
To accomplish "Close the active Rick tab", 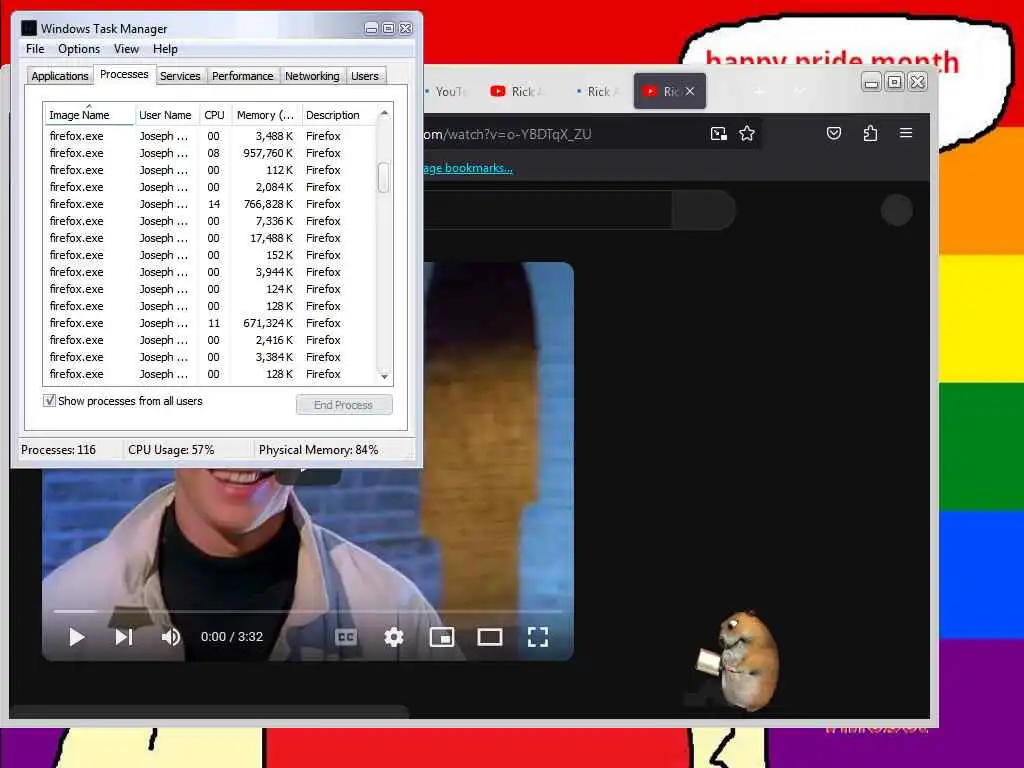I will tap(690, 91).
